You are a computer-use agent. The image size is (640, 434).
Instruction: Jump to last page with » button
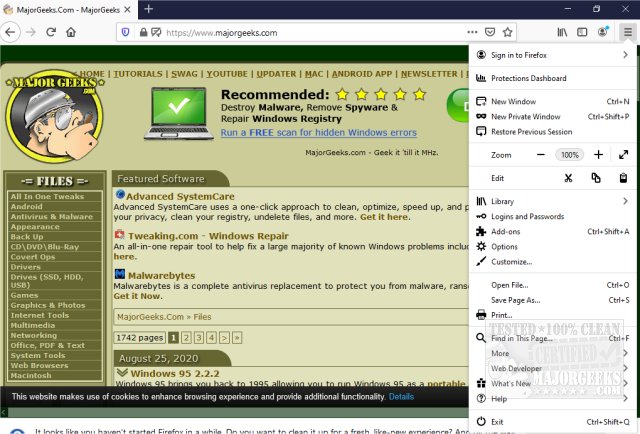pos(237,338)
